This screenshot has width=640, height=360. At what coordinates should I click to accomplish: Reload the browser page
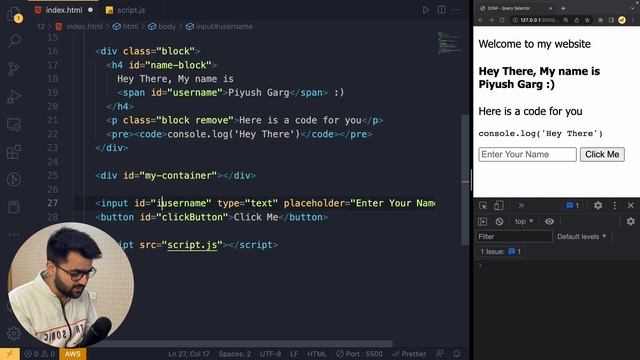(x=502, y=20)
